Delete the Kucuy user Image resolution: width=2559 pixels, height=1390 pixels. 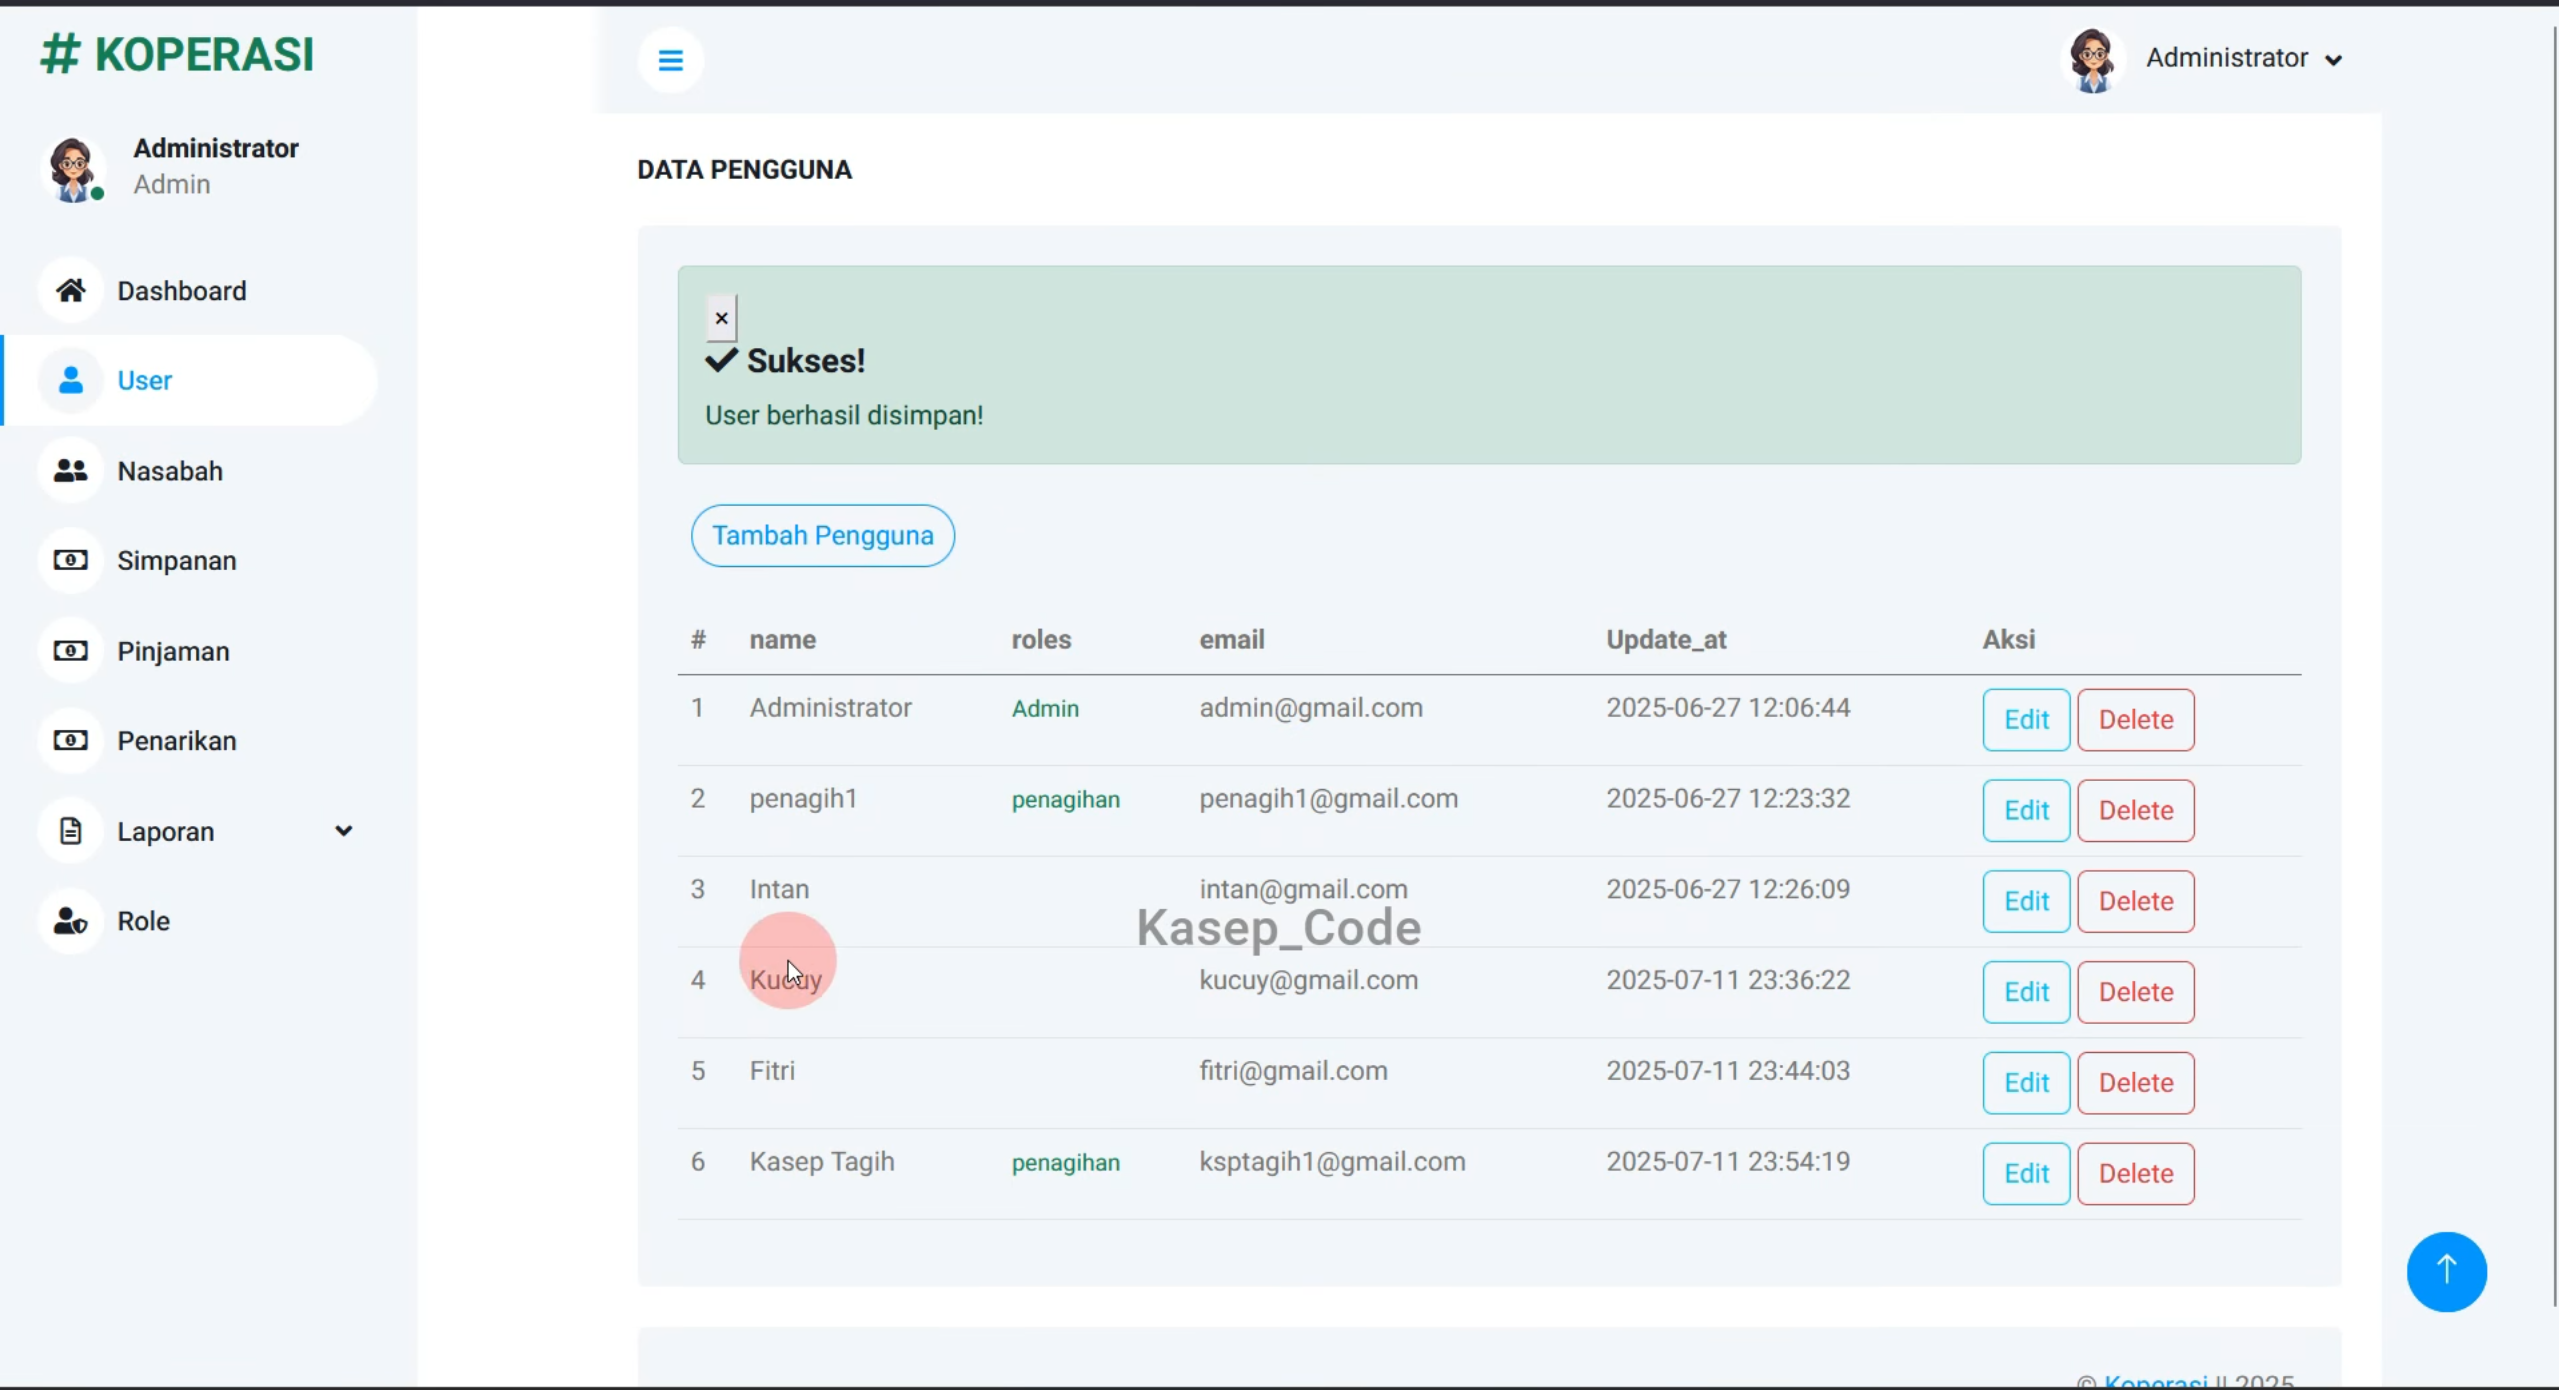pos(2135,992)
